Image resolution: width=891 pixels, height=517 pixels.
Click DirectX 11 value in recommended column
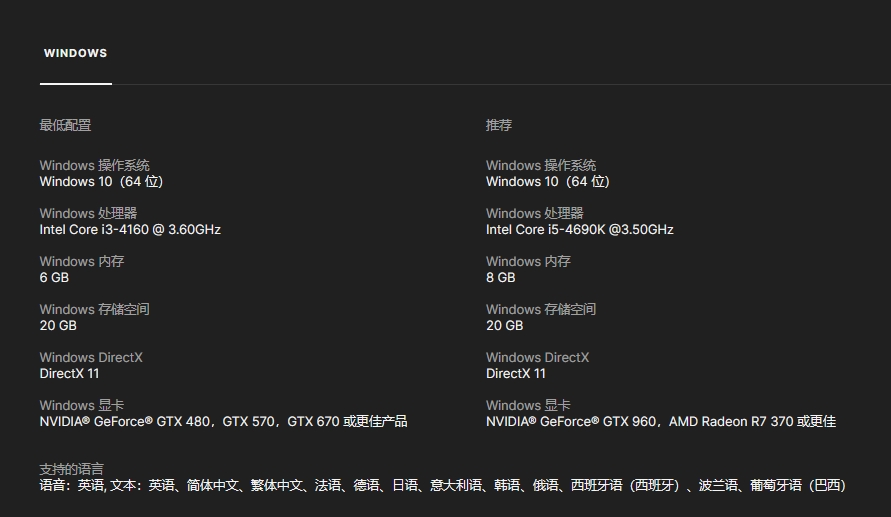[x=516, y=373]
